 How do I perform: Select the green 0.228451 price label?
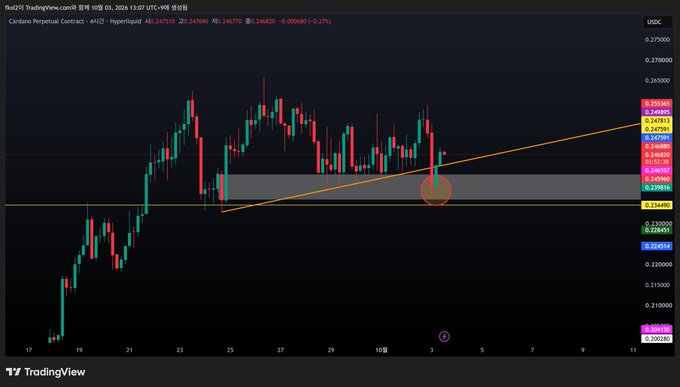click(x=657, y=230)
